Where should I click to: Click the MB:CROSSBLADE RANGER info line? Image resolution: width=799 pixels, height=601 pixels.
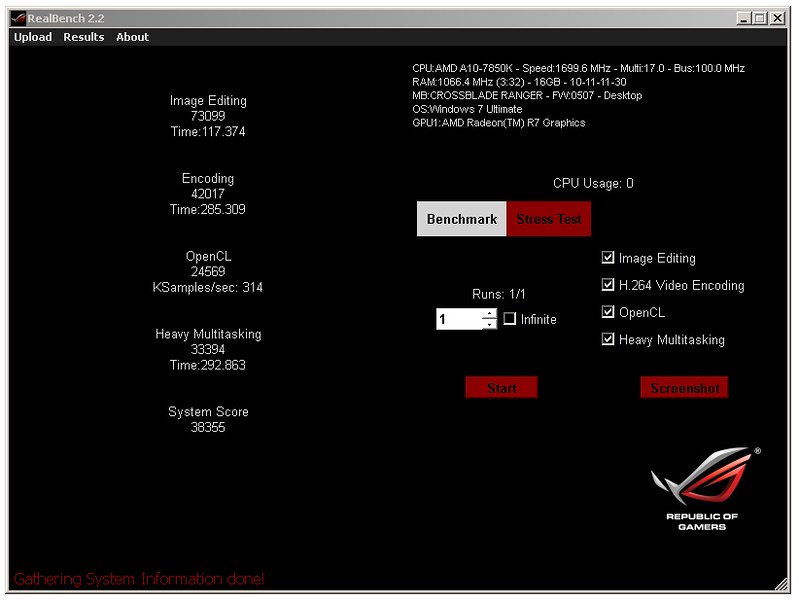[527, 95]
